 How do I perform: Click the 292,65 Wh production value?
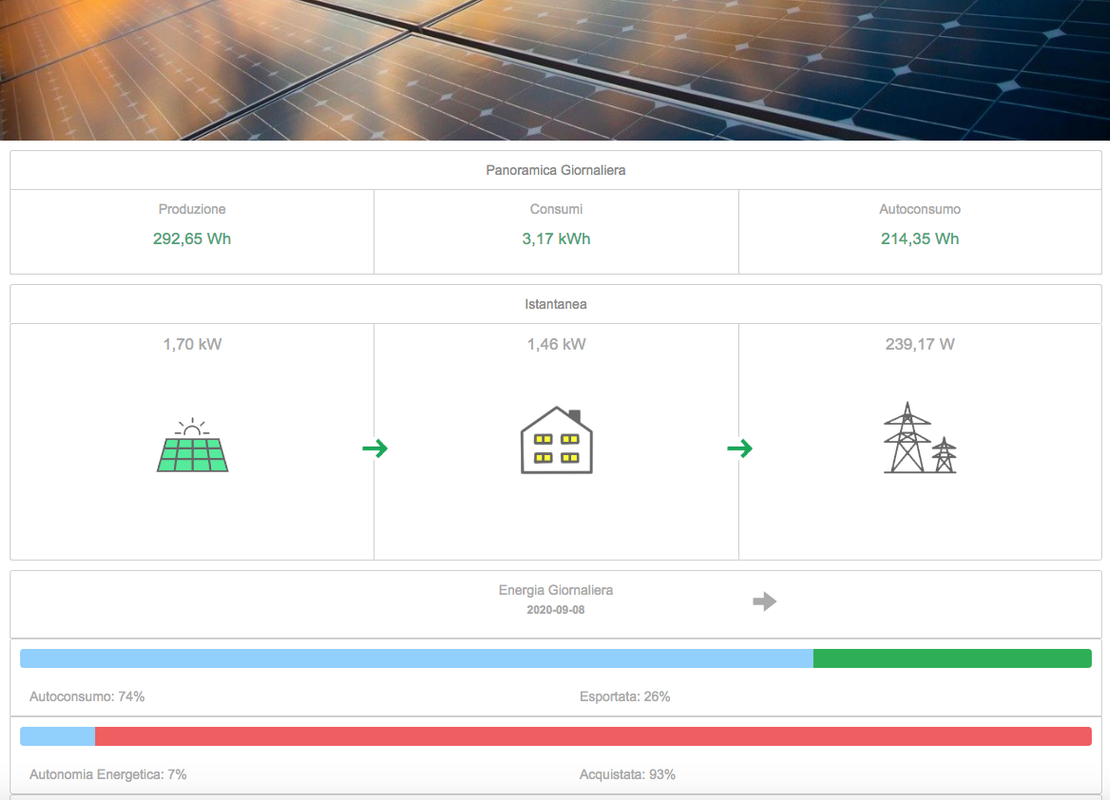coord(192,239)
